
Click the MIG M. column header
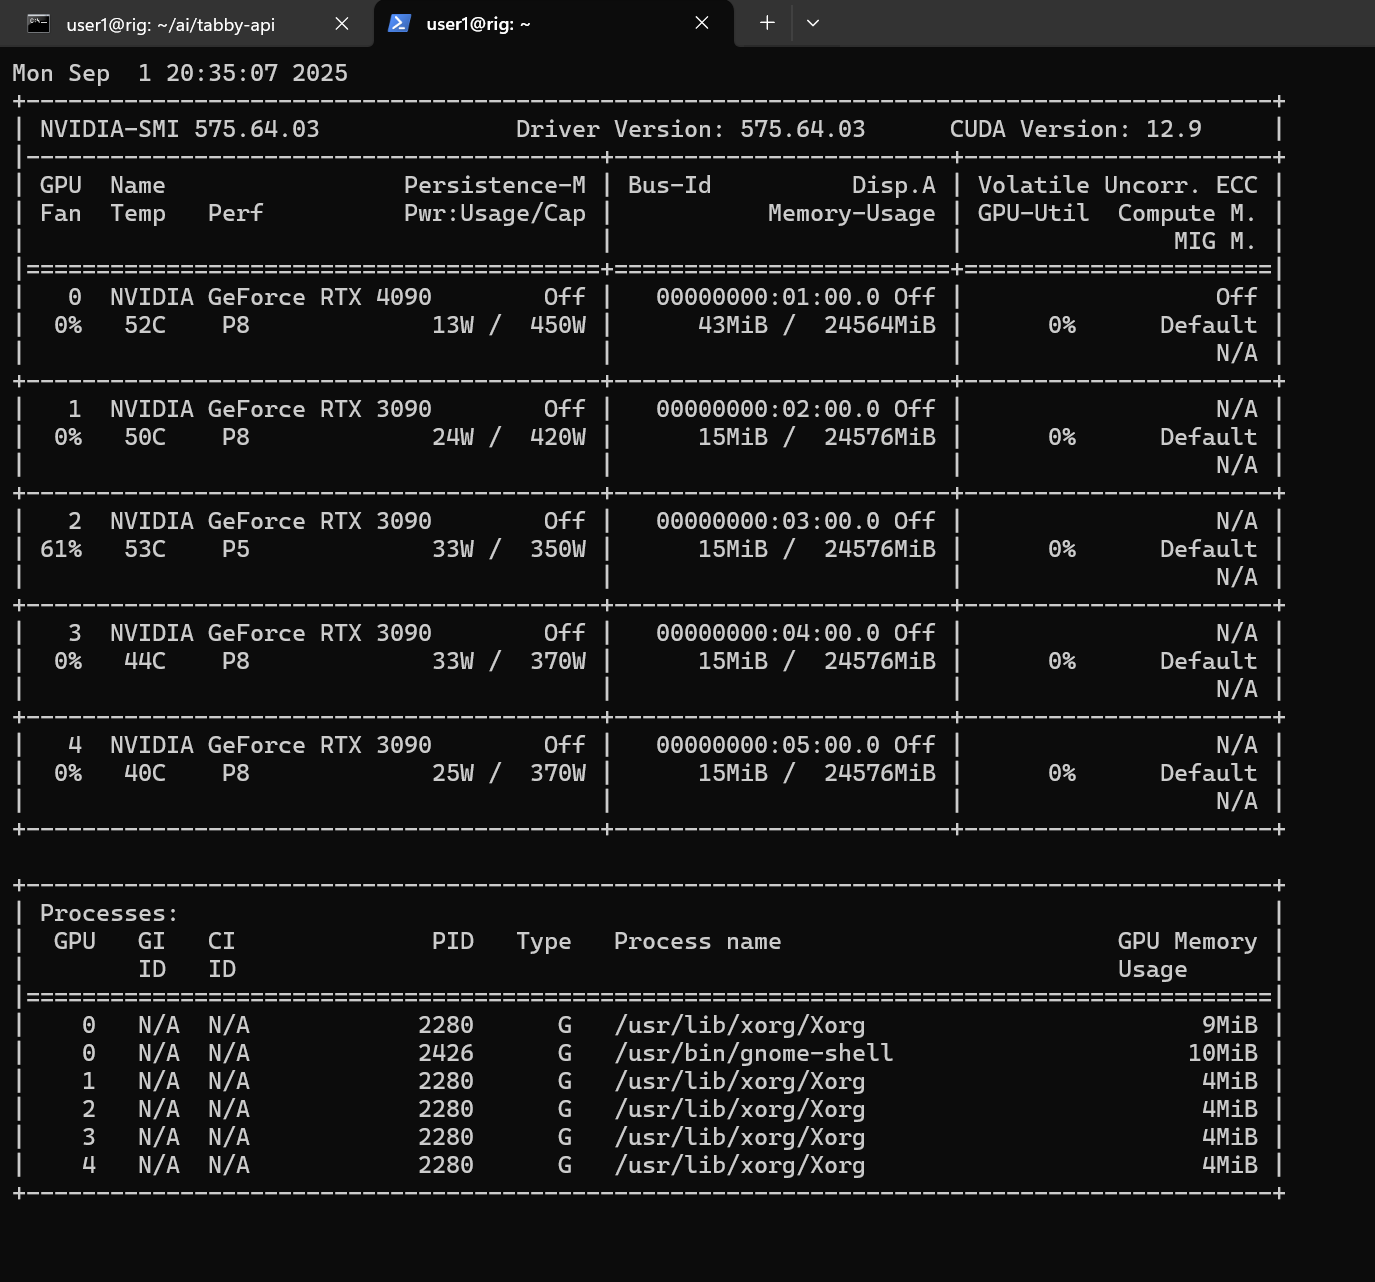point(1215,241)
